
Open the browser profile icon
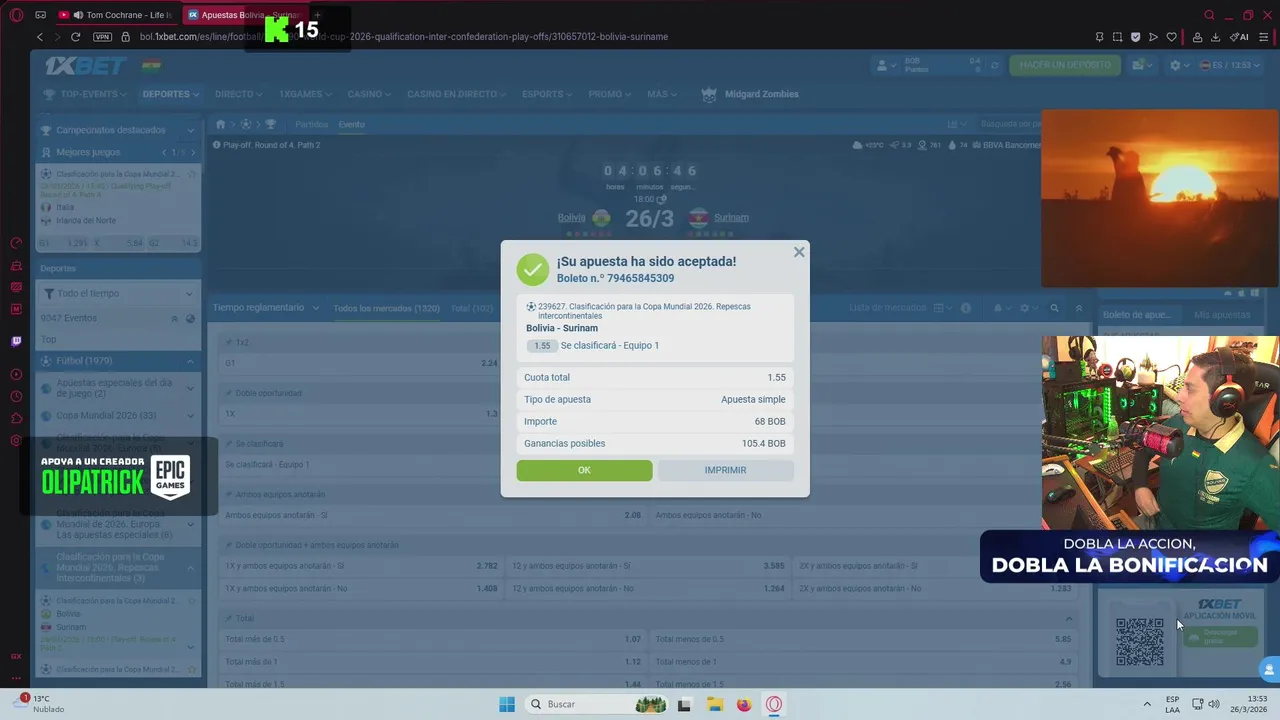tap(1197, 37)
